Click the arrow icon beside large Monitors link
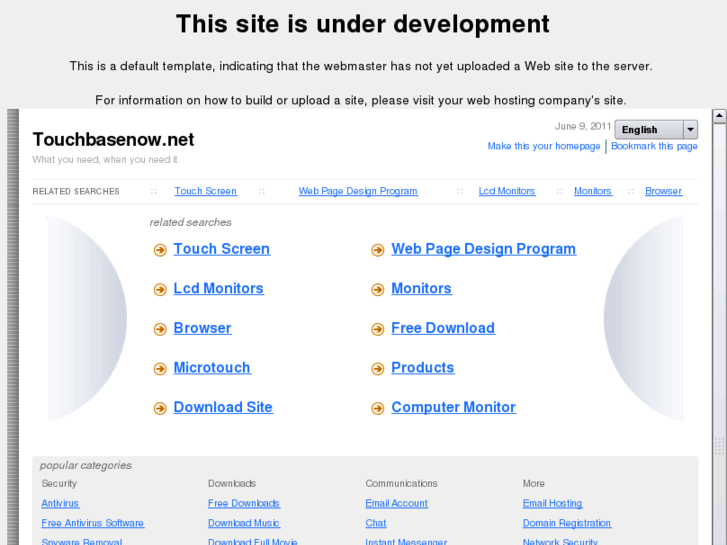The width and height of the screenshot is (727, 545). [x=378, y=290]
